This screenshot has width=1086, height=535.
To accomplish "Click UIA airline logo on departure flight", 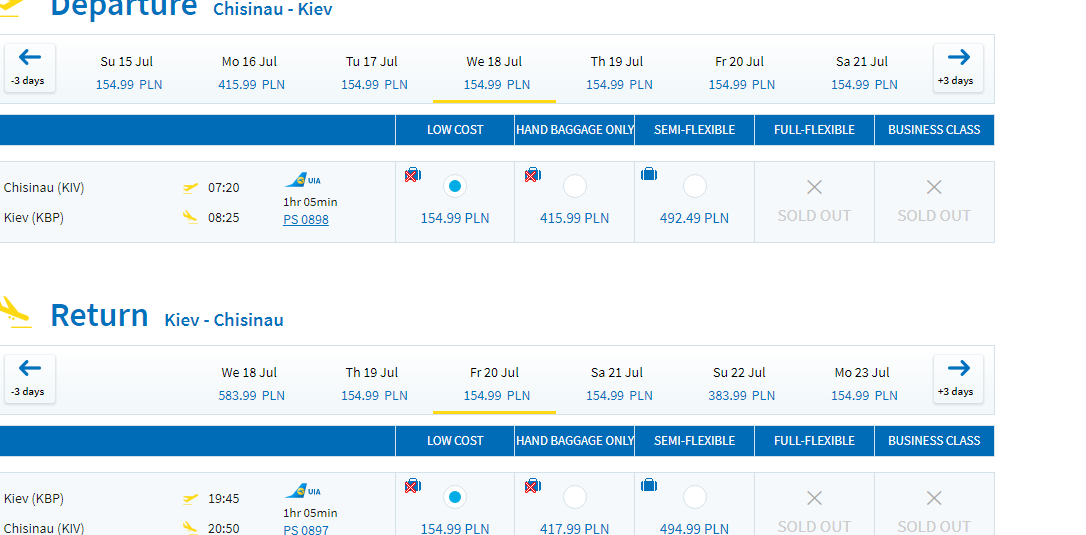I will click(303, 181).
